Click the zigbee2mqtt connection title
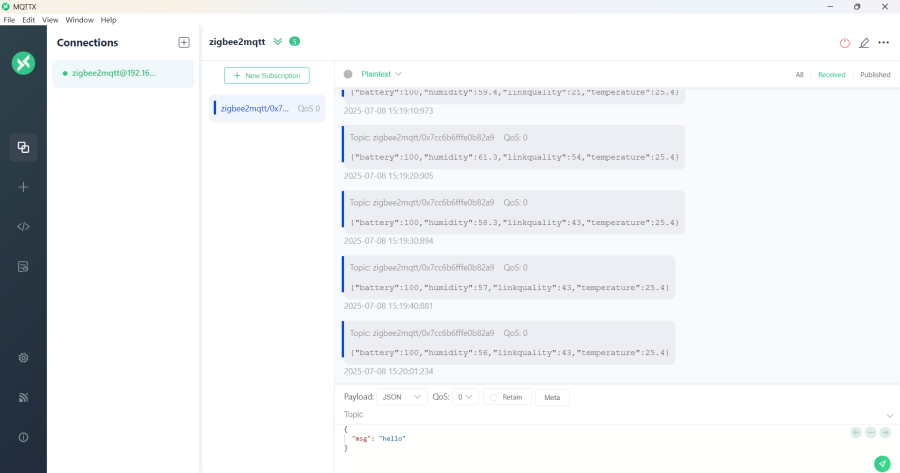The width and height of the screenshot is (900, 473). coord(237,42)
